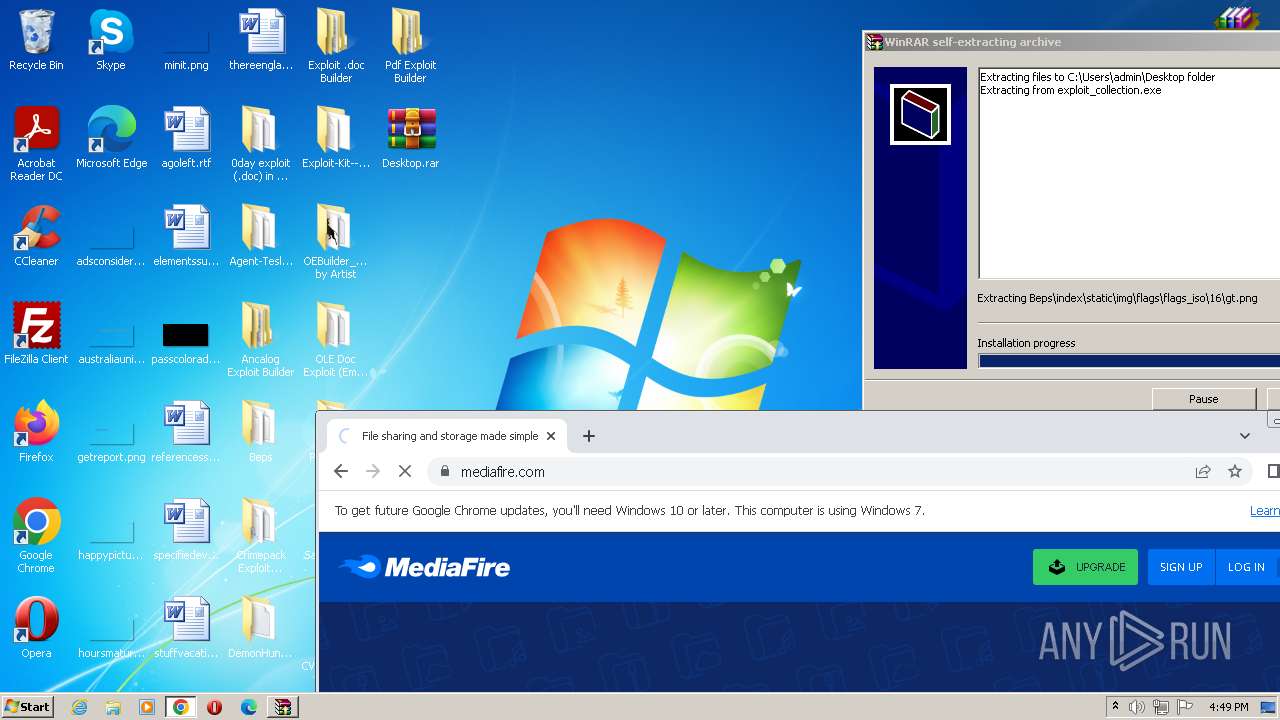The width and height of the screenshot is (1280, 720).
Task: Click the LOG IN button
Action: pos(1246,567)
